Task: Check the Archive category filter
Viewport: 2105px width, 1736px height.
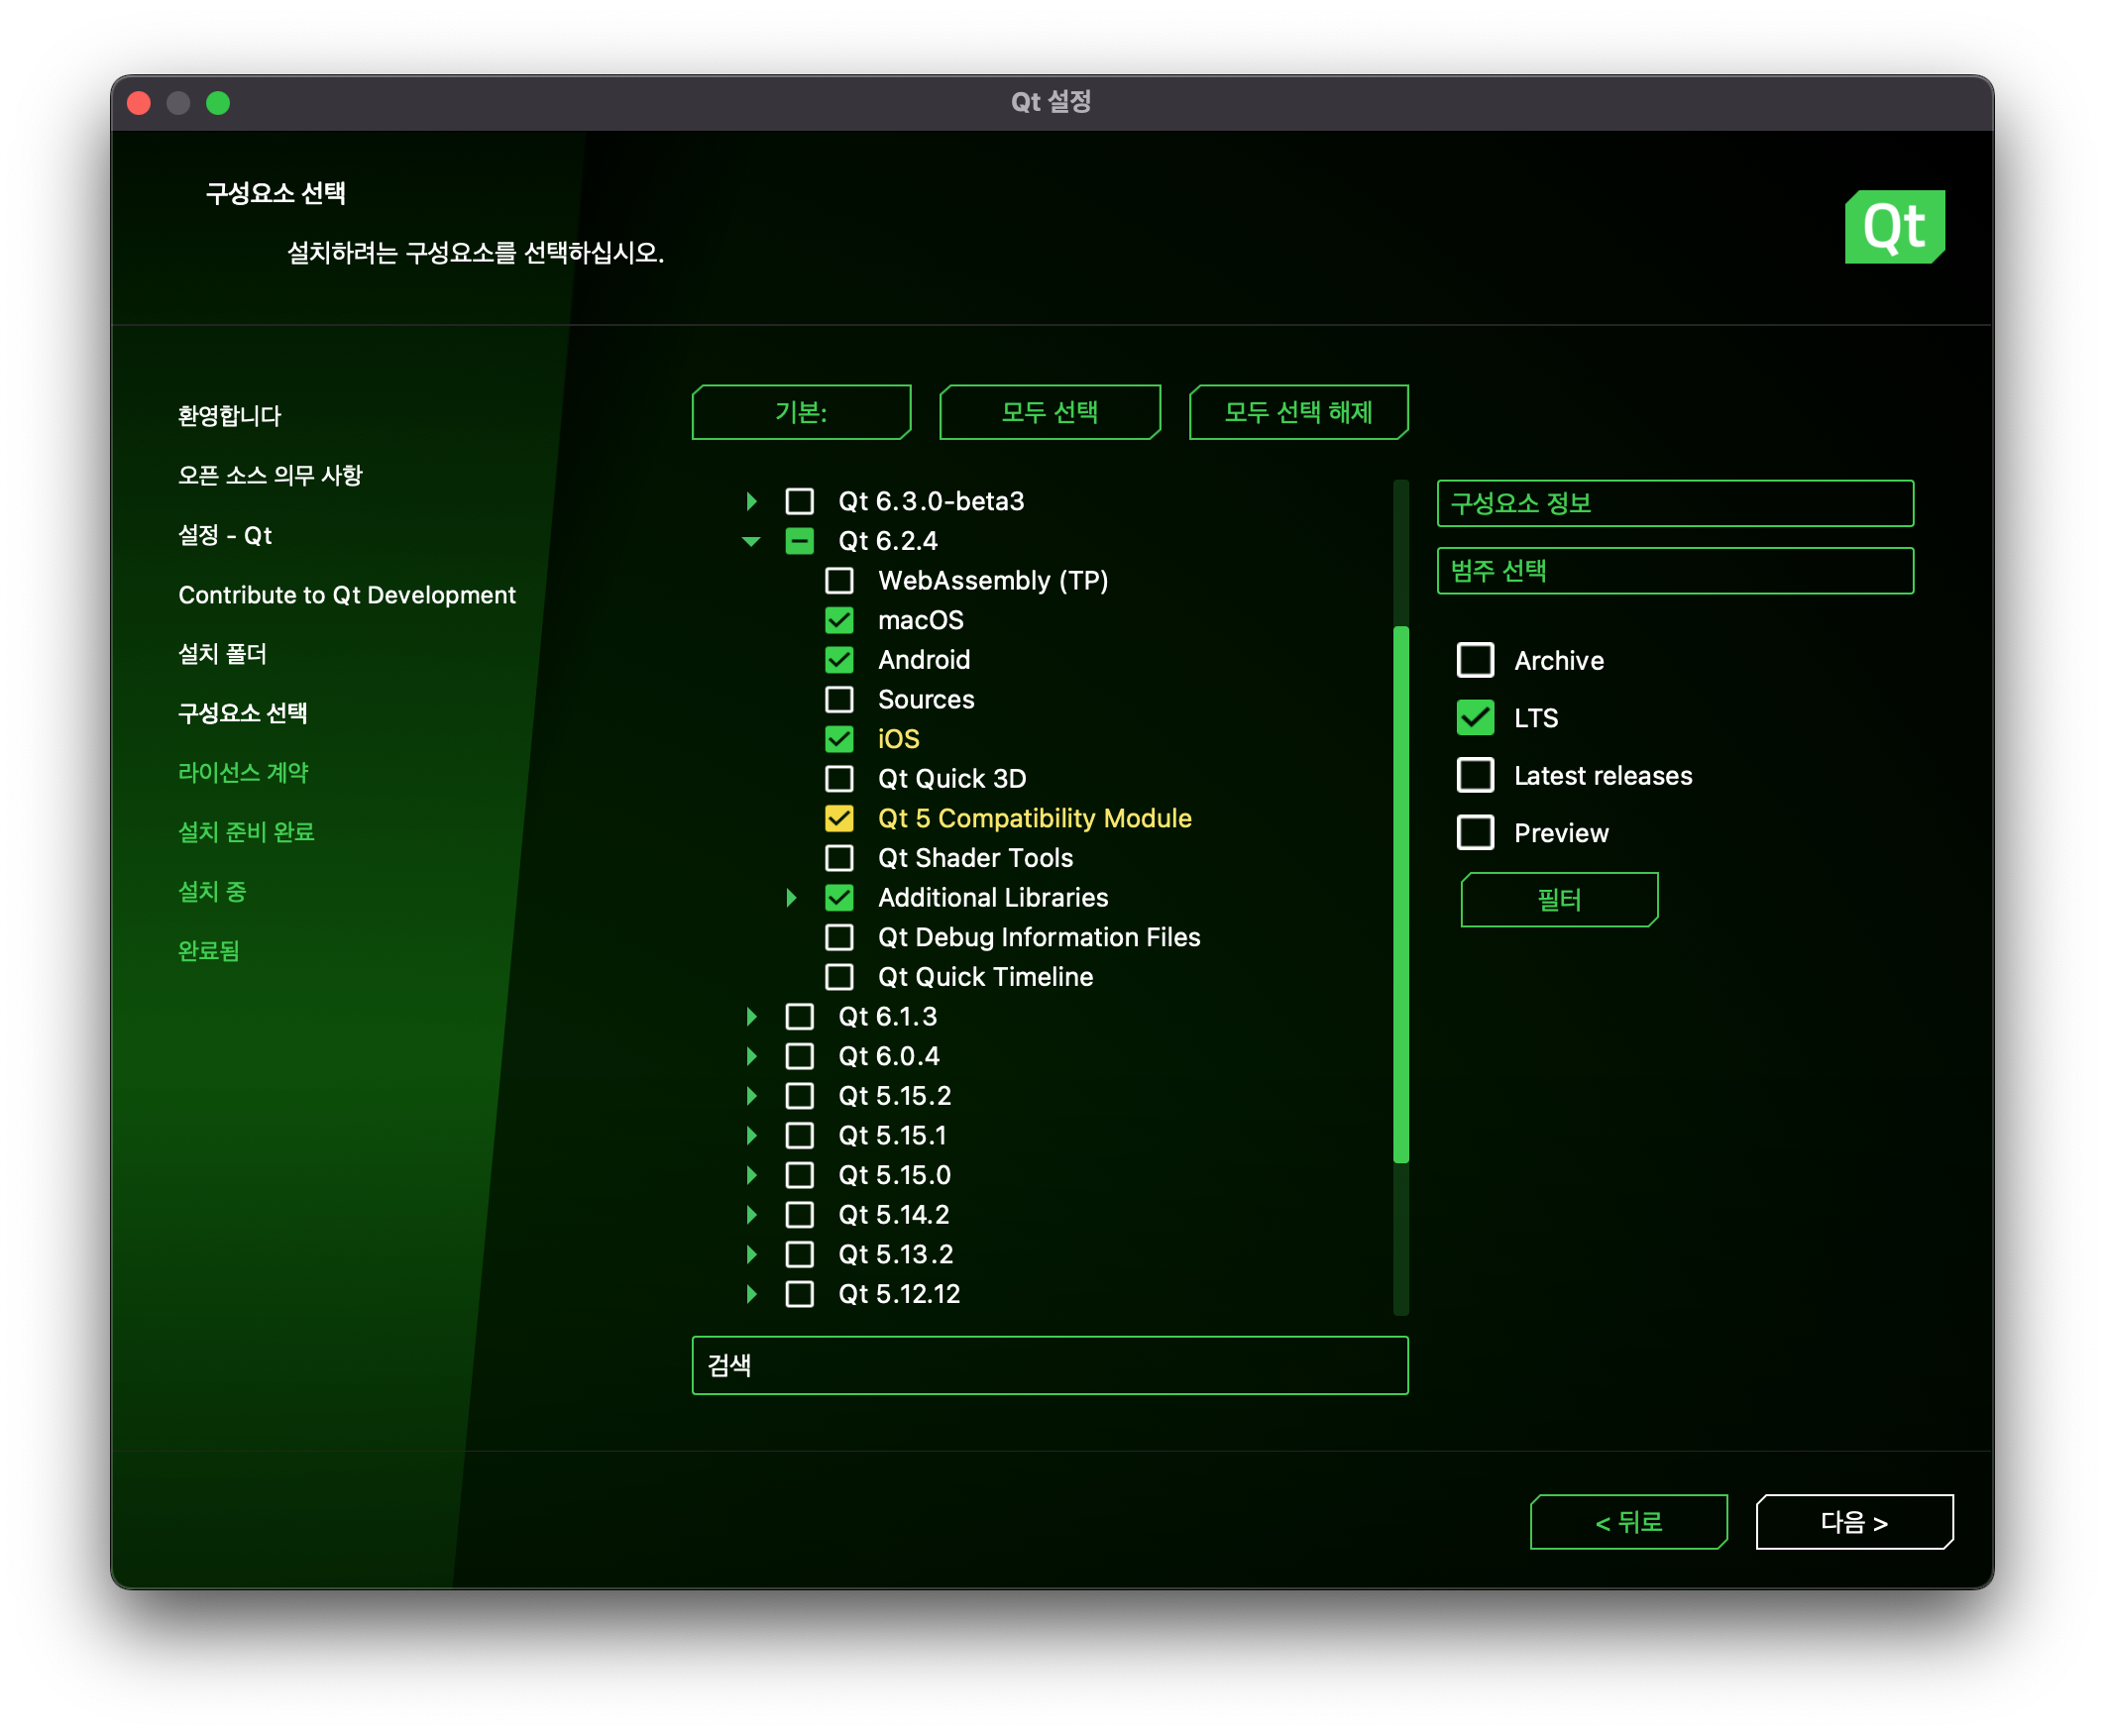Action: coord(1475,660)
